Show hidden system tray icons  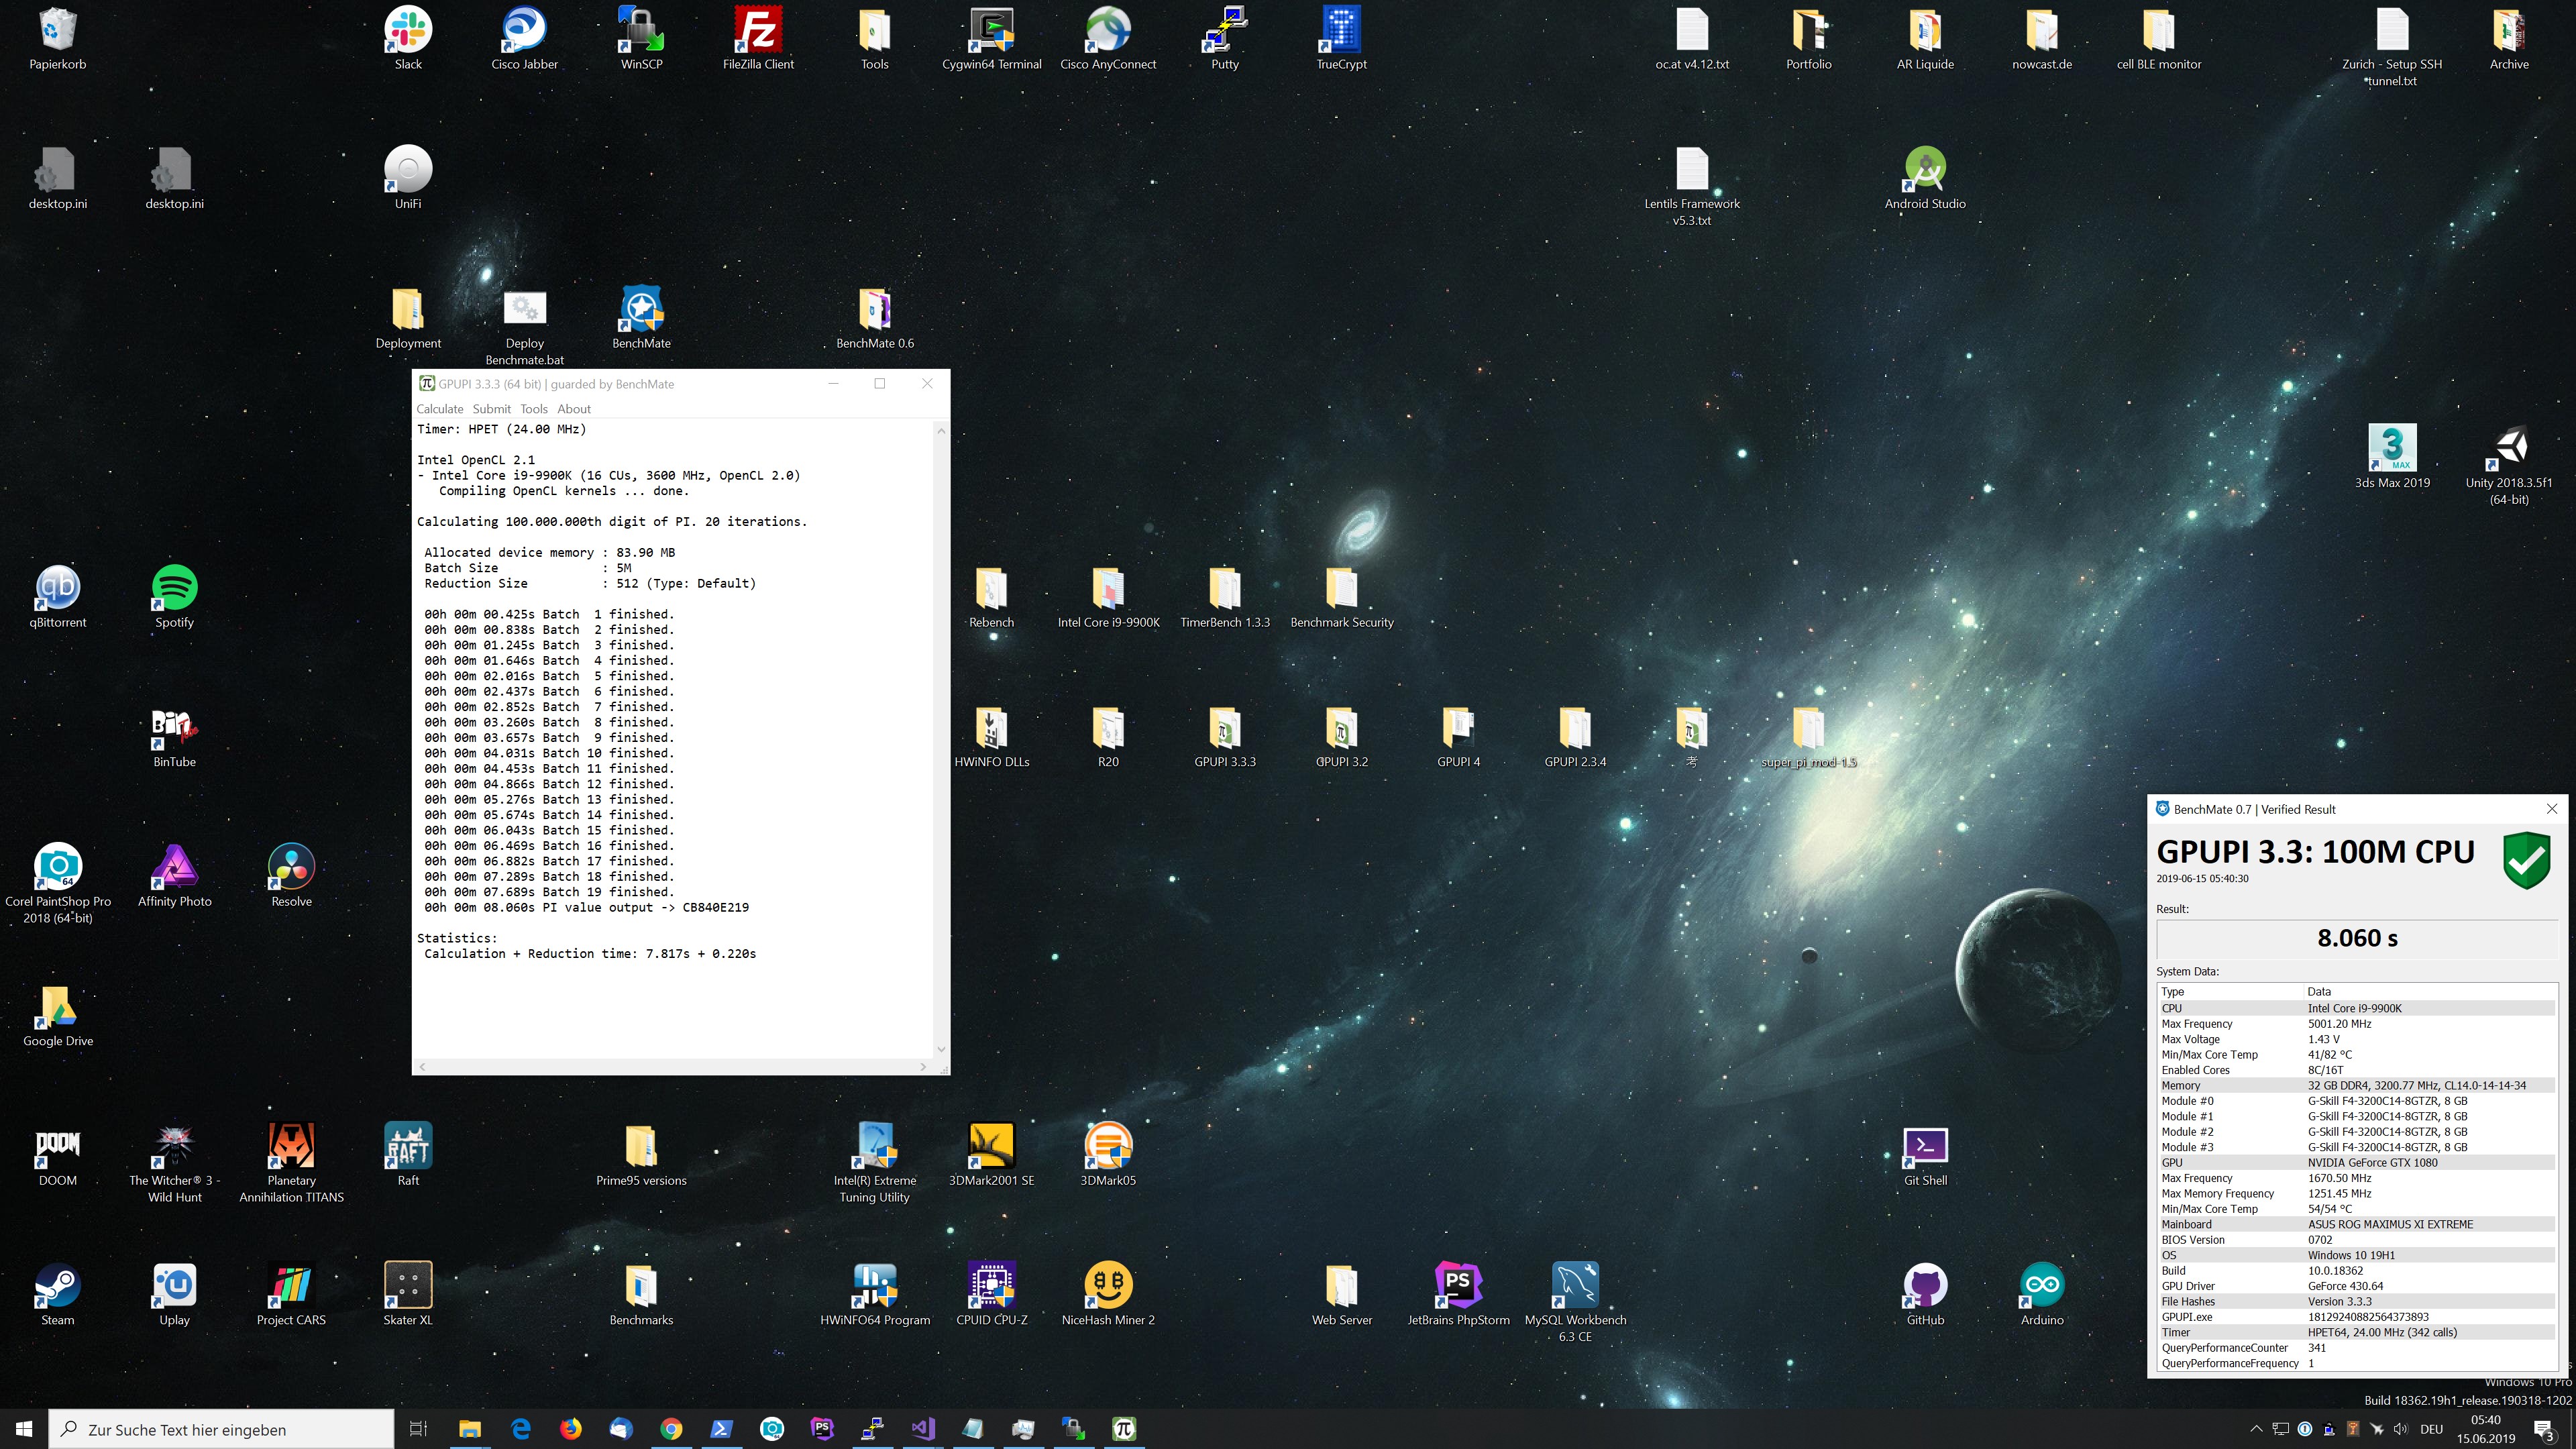coord(2256,1429)
